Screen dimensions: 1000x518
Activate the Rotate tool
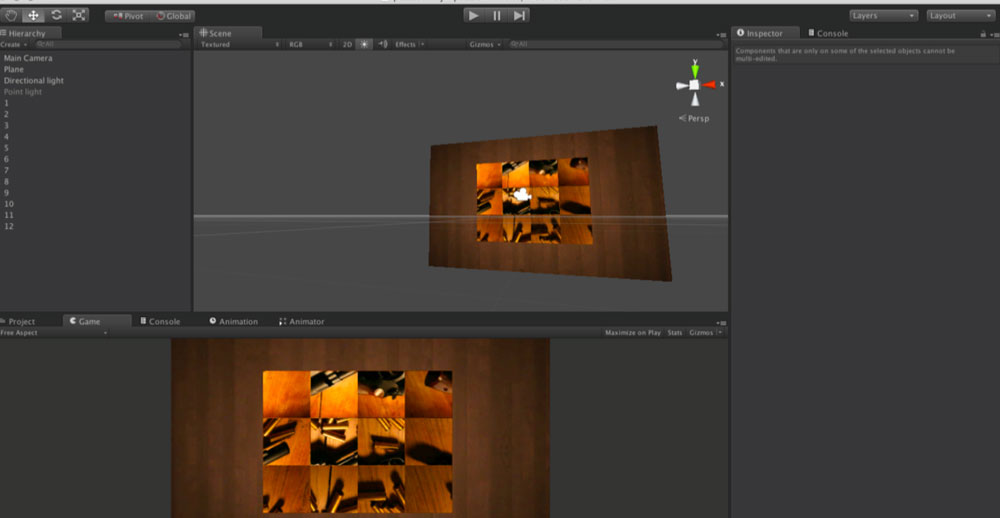click(x=56, y=15)
